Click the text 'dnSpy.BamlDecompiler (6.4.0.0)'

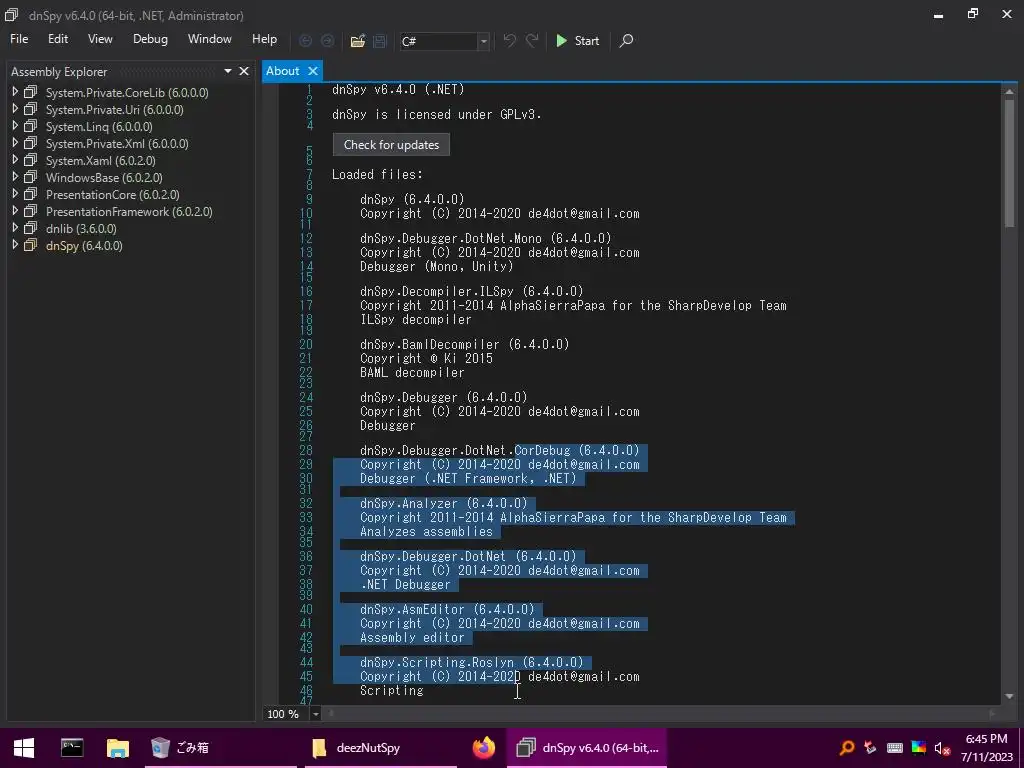point(464,344)
